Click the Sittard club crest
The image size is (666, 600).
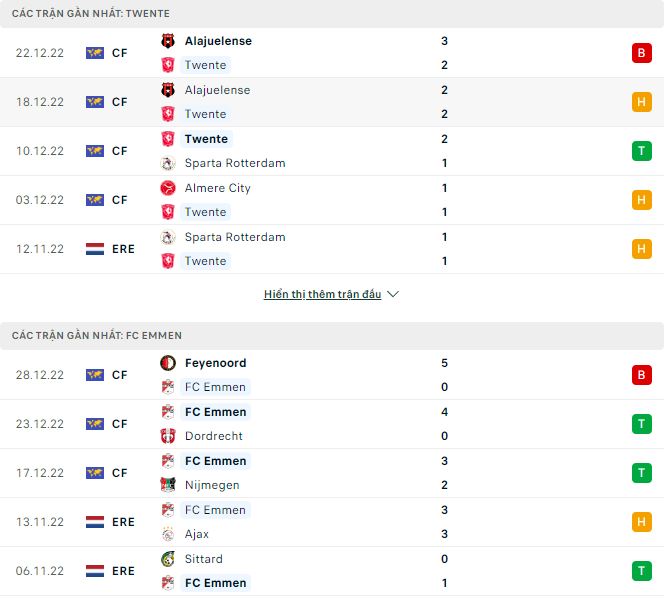pyautogui.click(x=168, y=559)
